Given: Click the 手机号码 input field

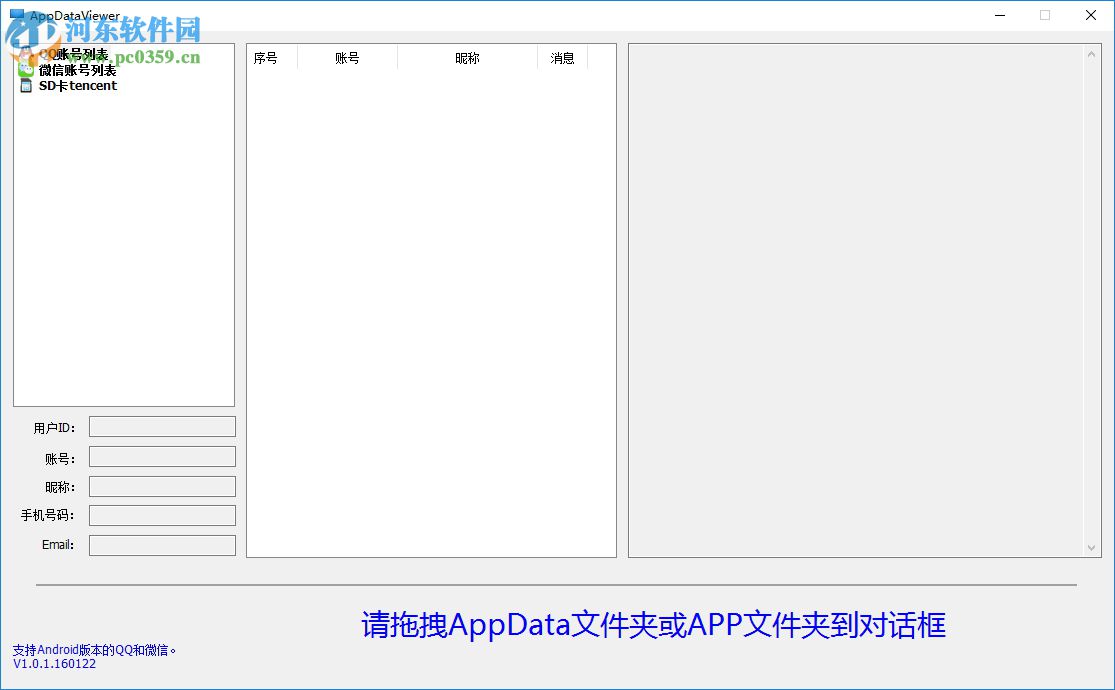Looking at the screenshot, I should pyautogui.click(x=161, y=514).
